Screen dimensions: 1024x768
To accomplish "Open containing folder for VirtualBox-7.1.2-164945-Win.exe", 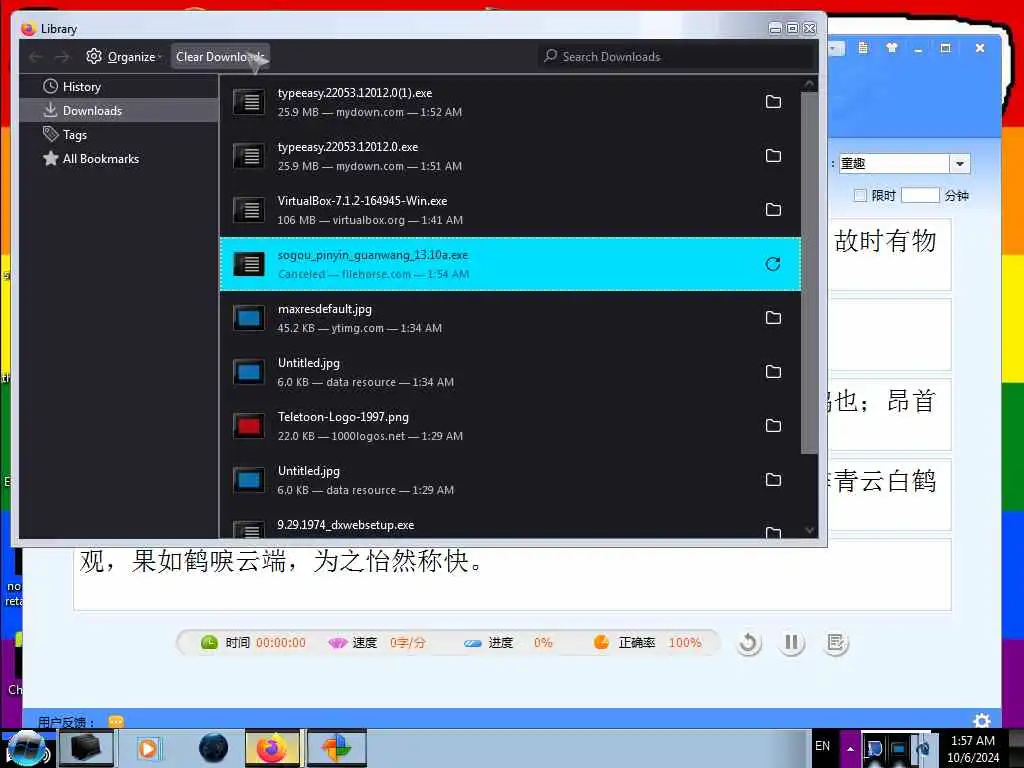I will (773, 210).
